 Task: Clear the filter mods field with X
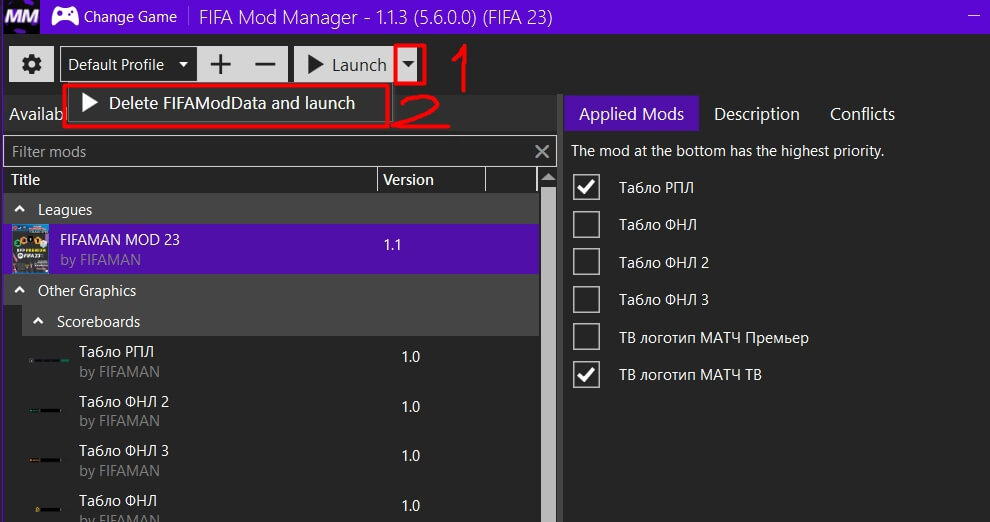pos(542,151)
